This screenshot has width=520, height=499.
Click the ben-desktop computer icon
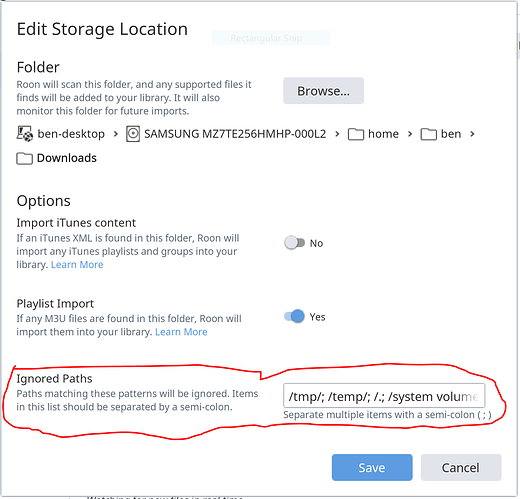point(25,134)
